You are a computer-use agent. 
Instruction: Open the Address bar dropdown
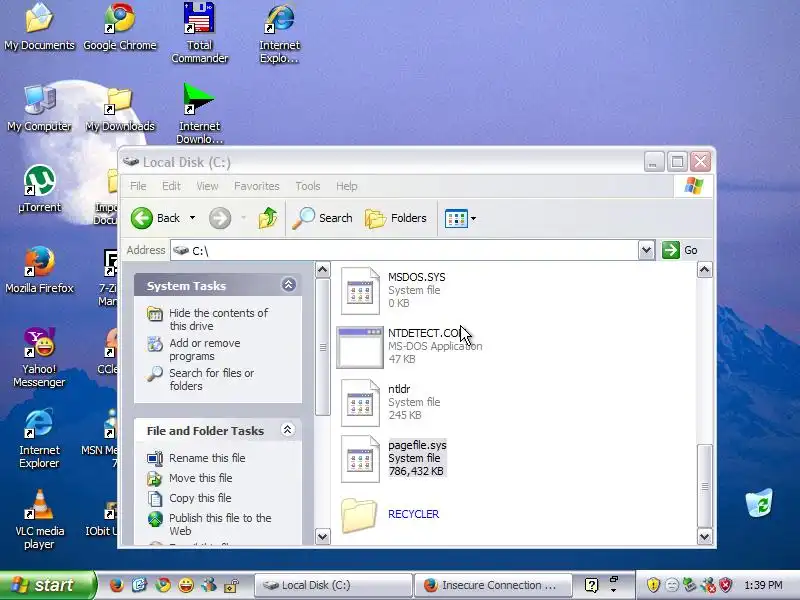(646, 250)
